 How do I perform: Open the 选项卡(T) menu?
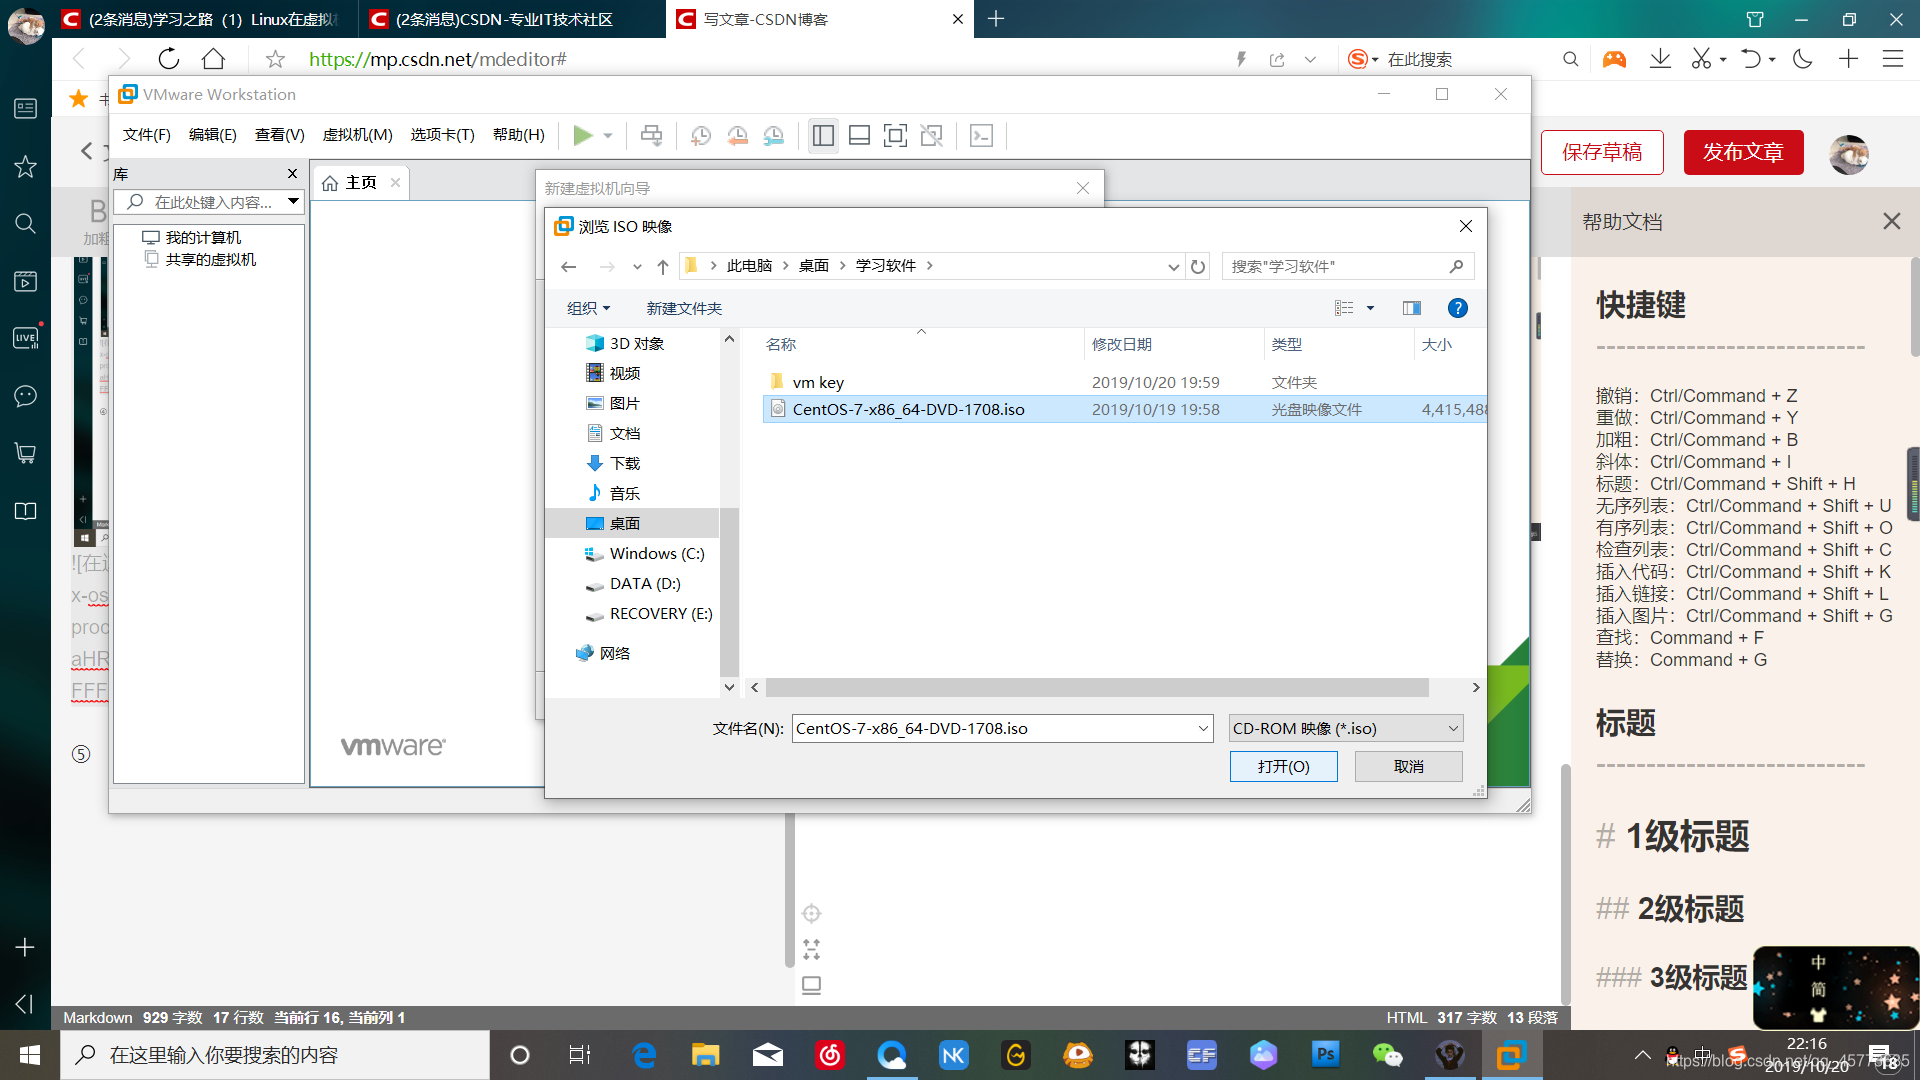click(x=442, y=135)
